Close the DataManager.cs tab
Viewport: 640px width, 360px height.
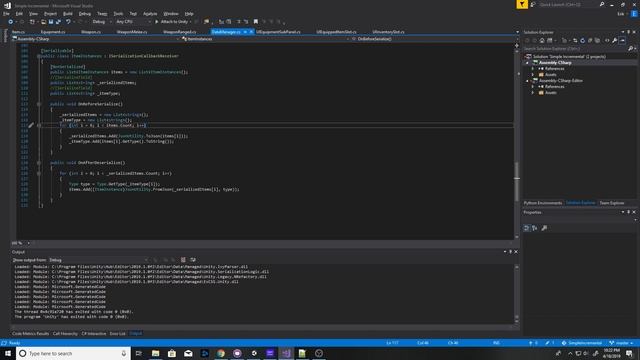251,32
